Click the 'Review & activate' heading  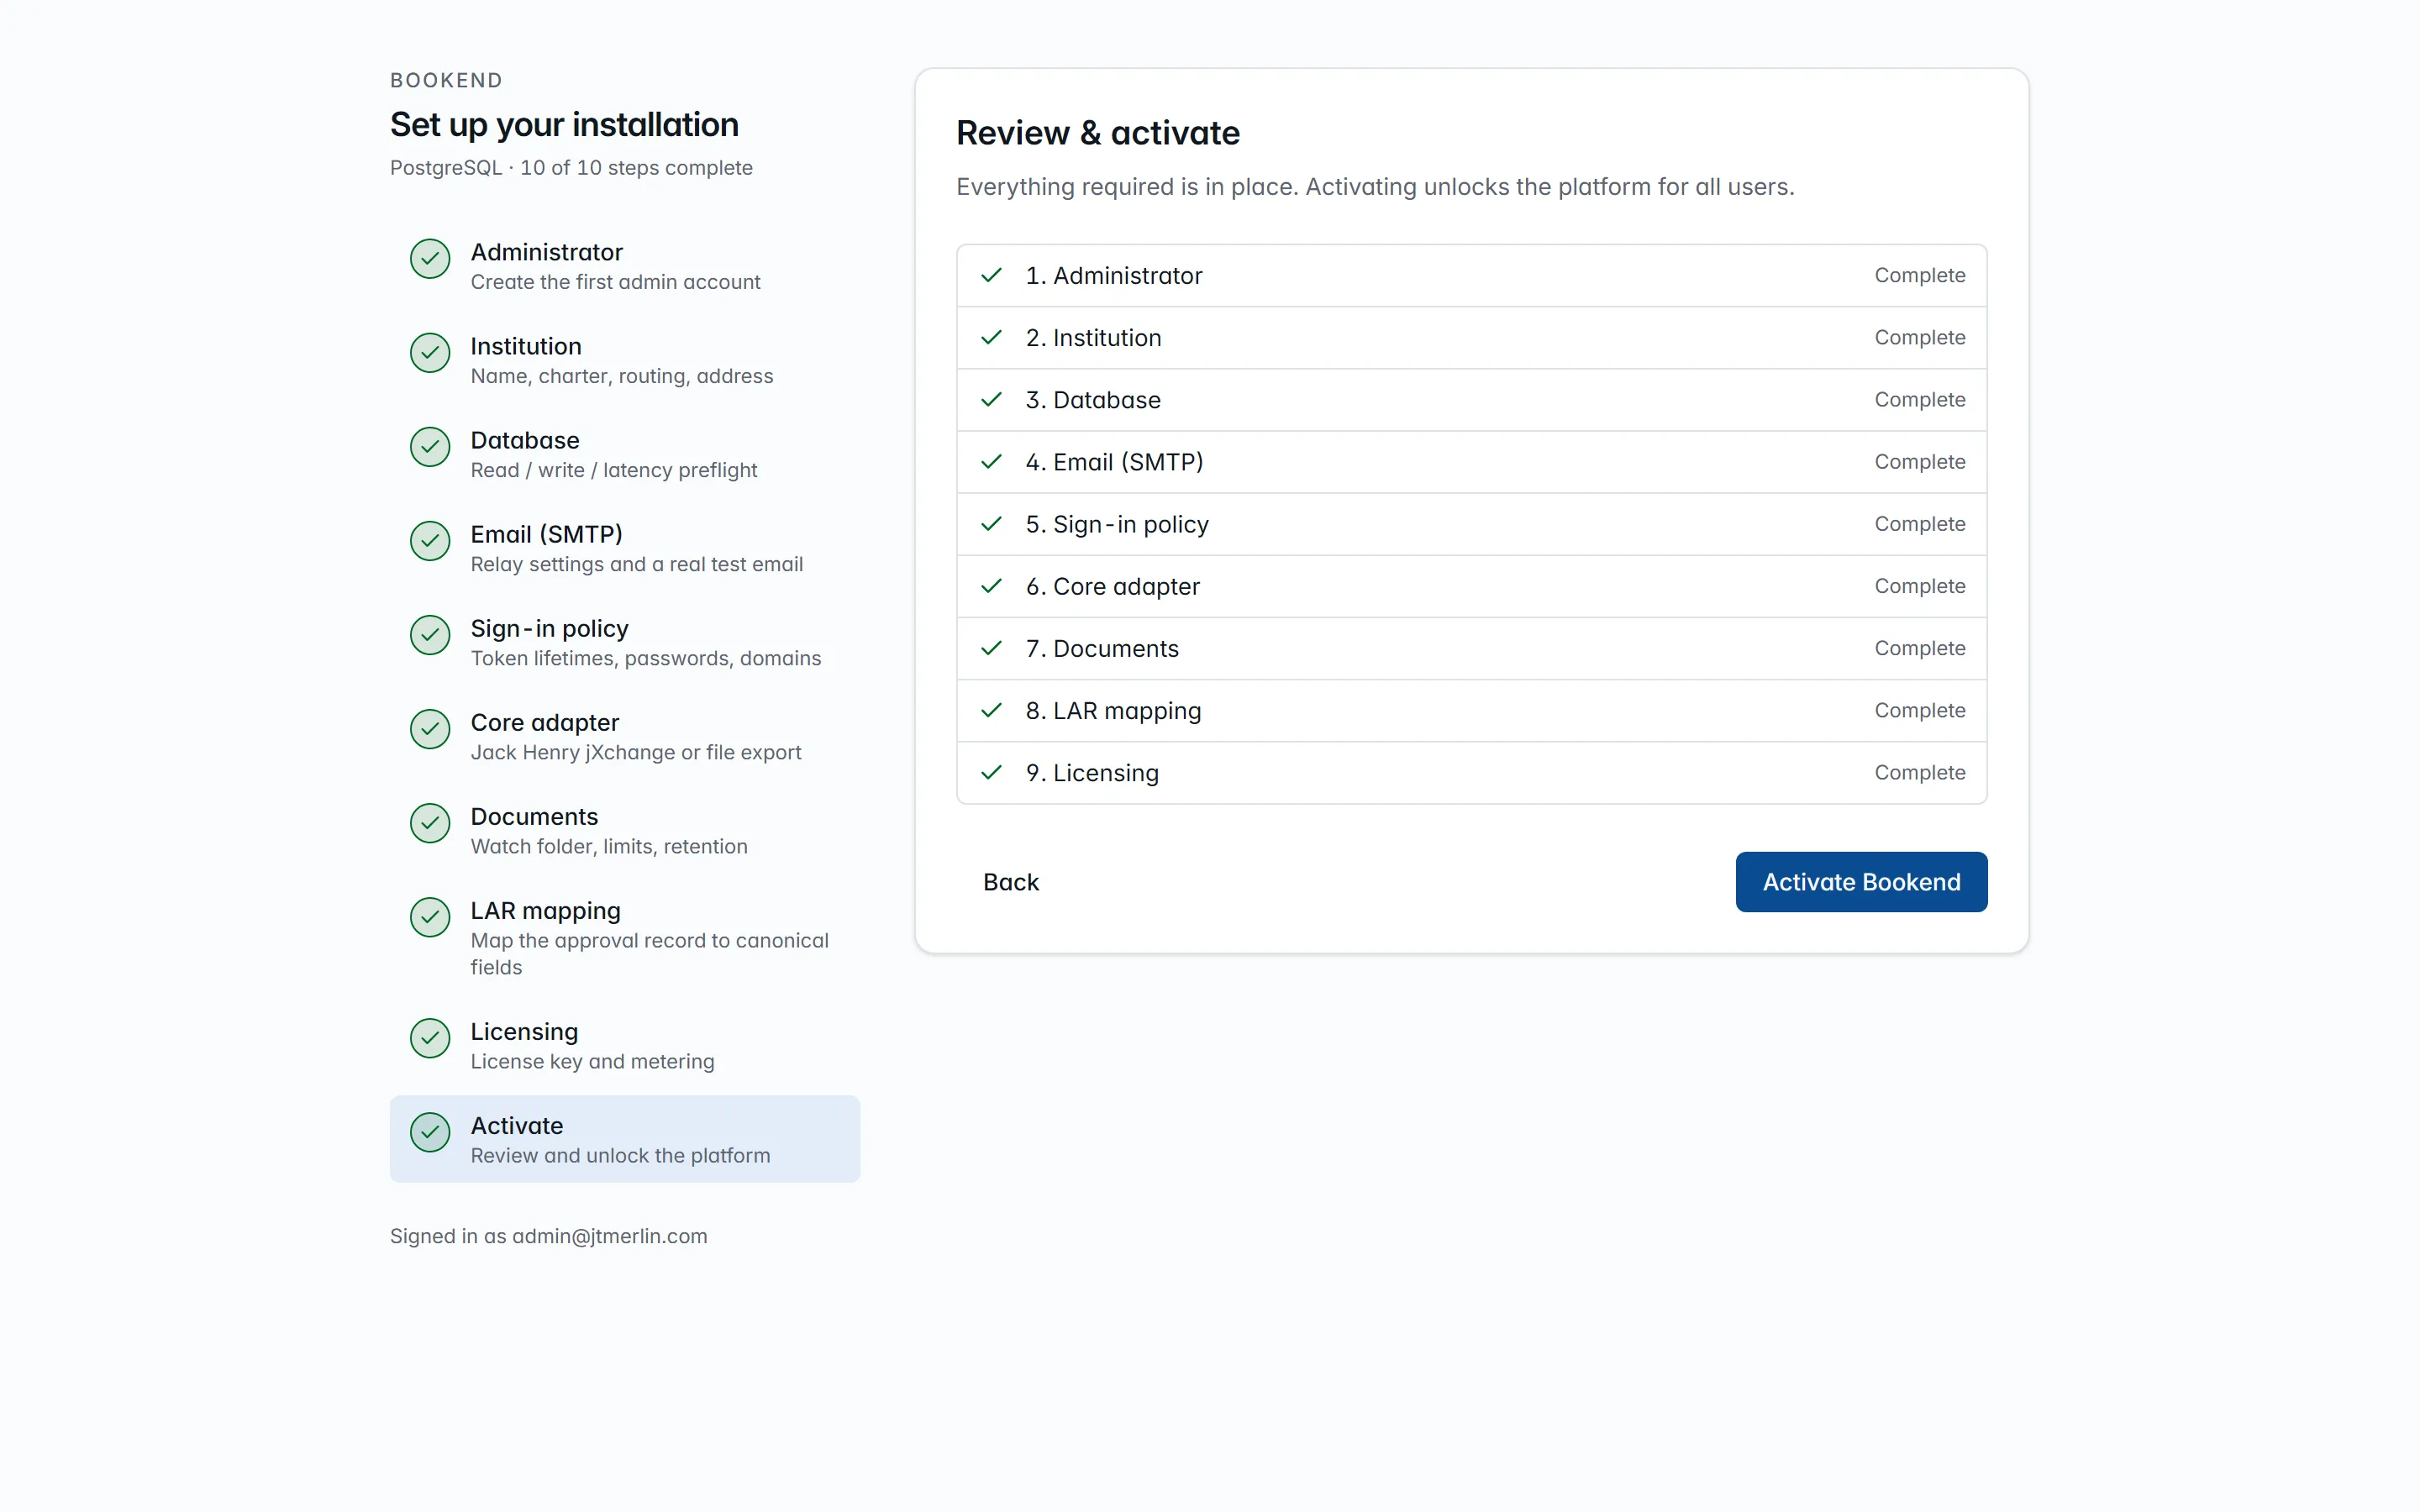pyautogui.click(x=1097, y=133)
